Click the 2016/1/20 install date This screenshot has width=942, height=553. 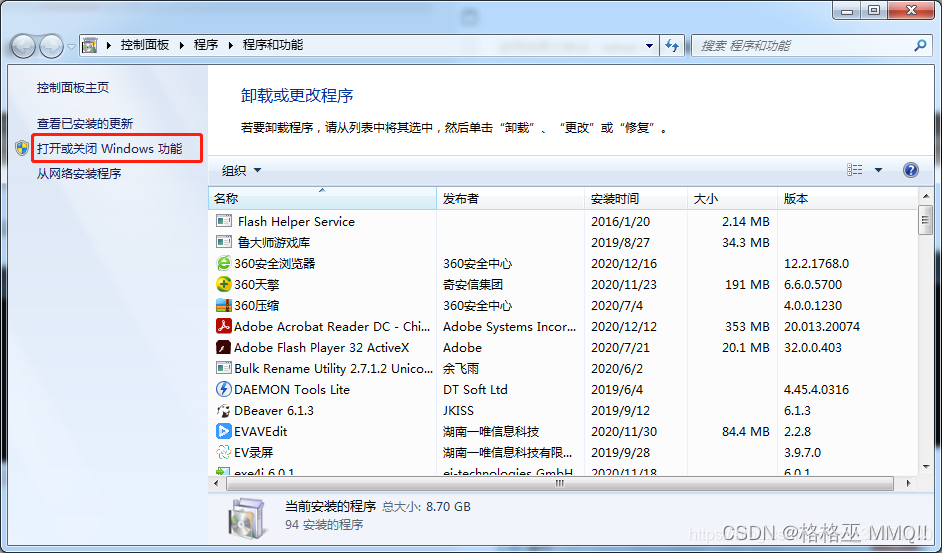coord(621,221)
